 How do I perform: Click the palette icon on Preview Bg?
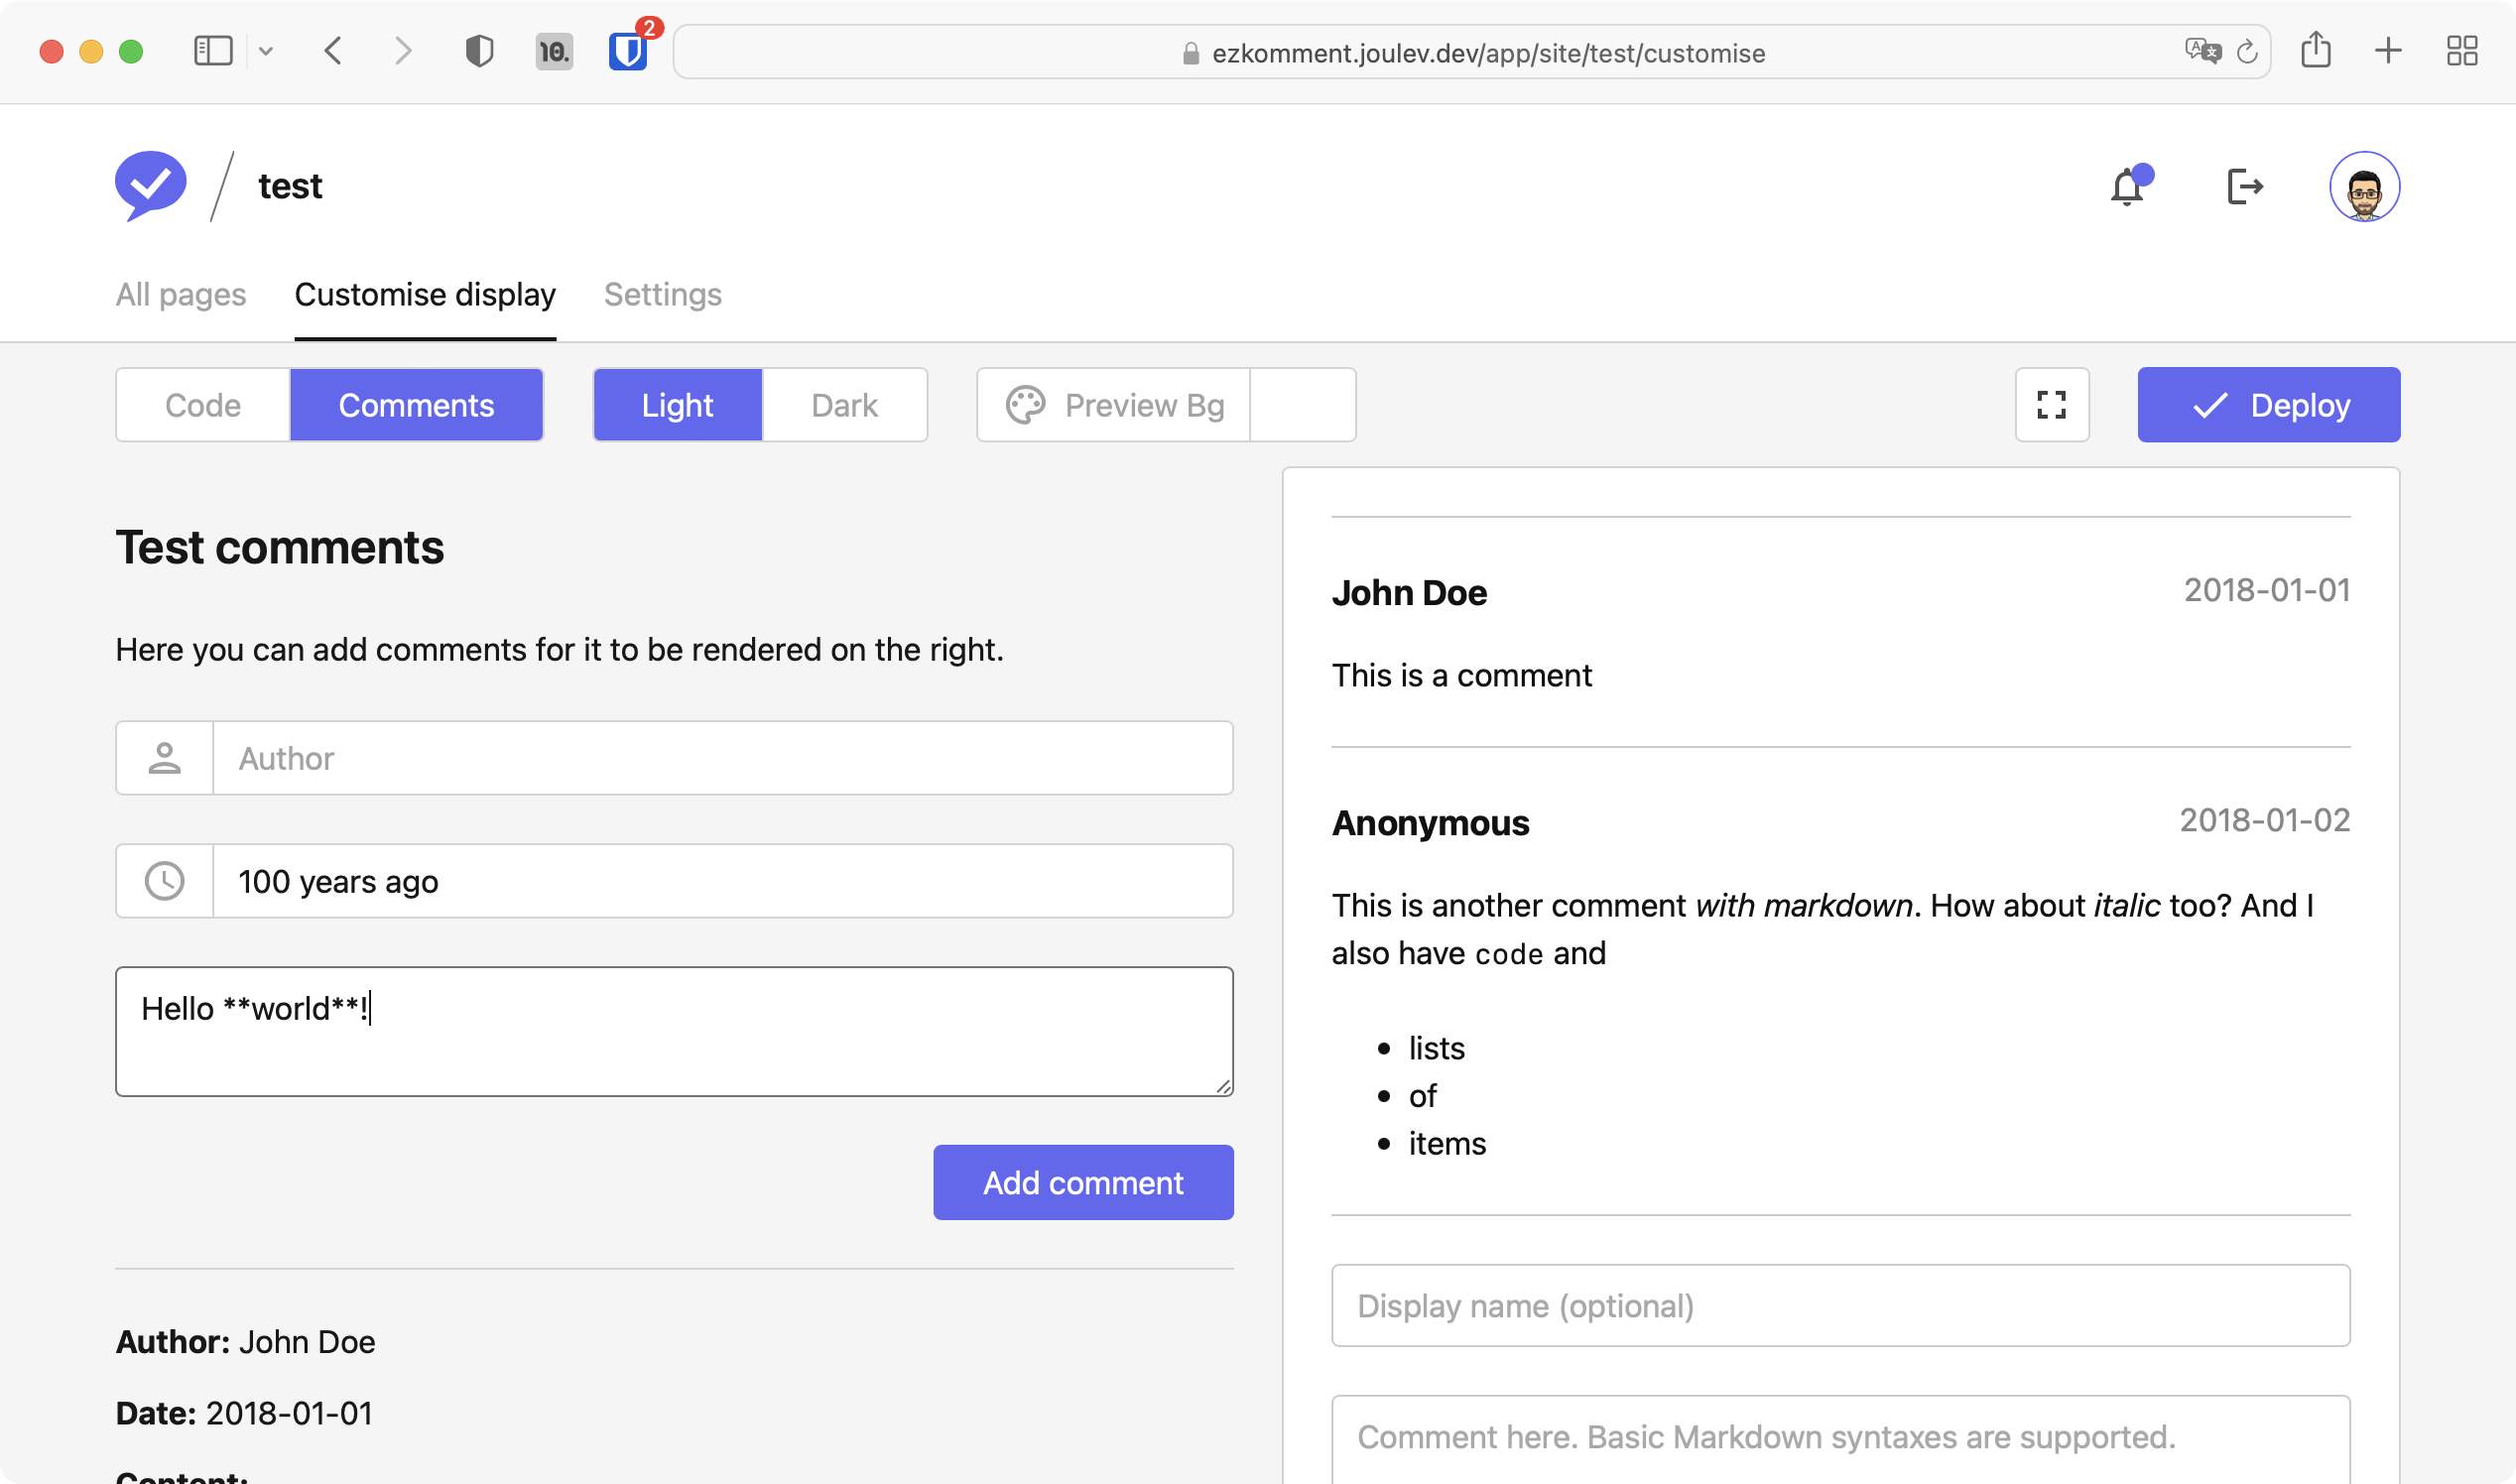click(1026, 404)
